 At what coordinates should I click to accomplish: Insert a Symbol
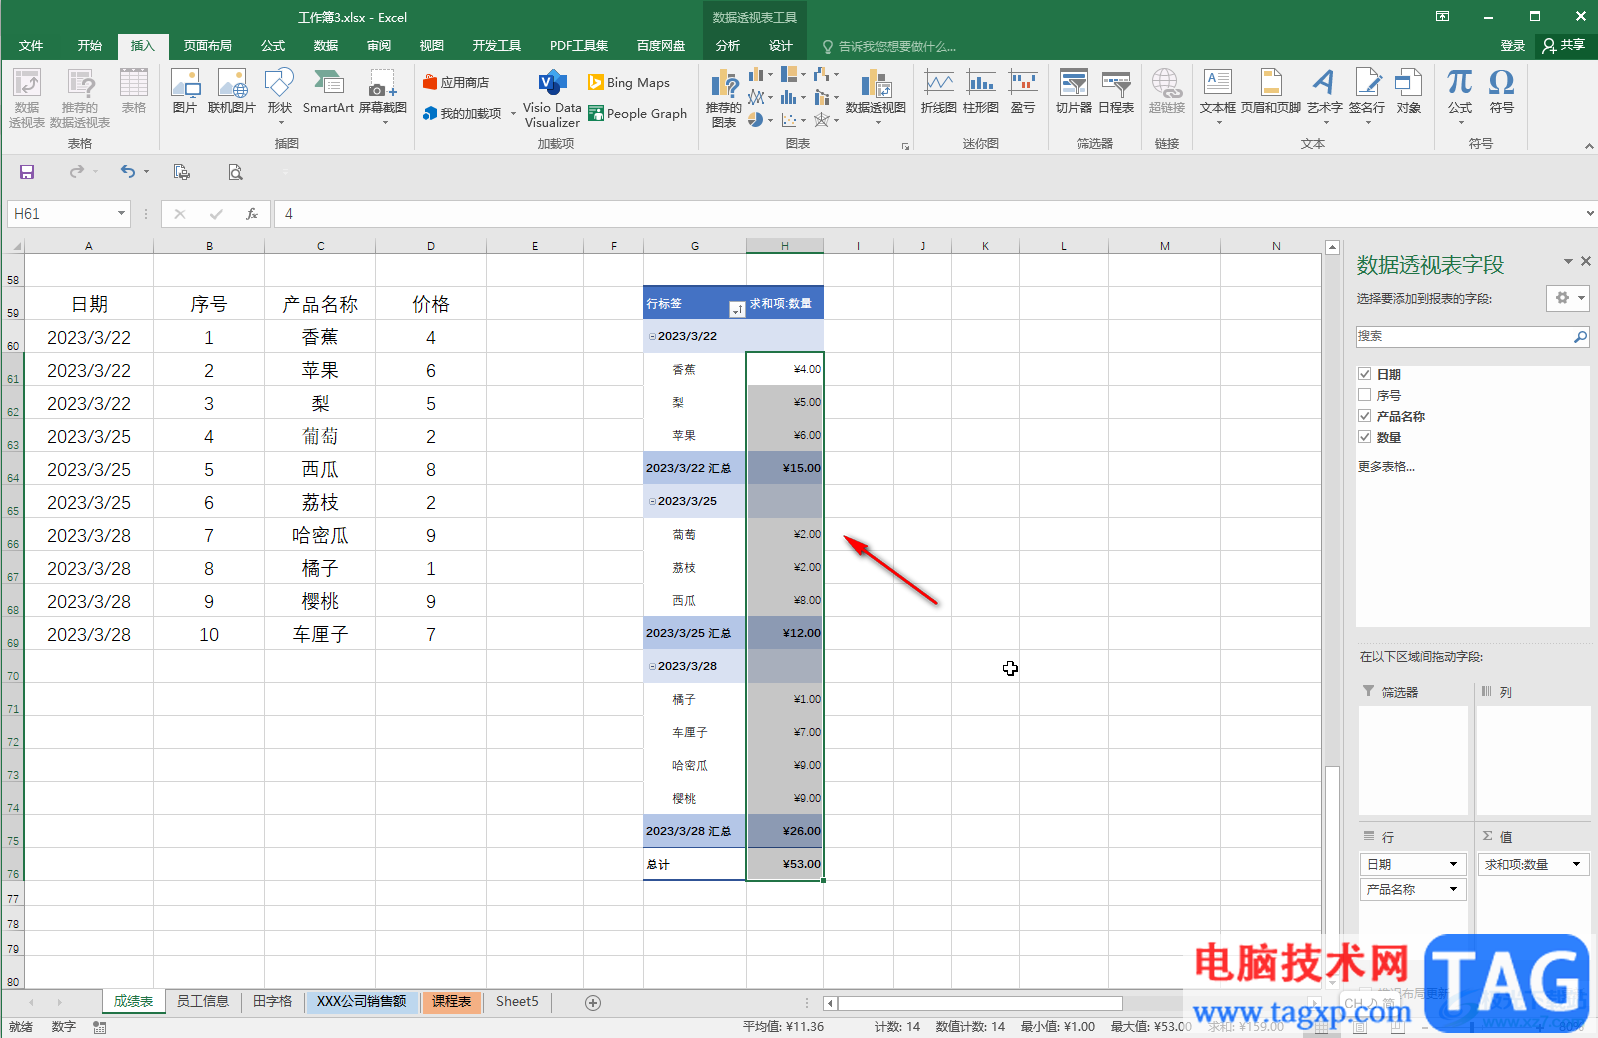point(1502,91)
